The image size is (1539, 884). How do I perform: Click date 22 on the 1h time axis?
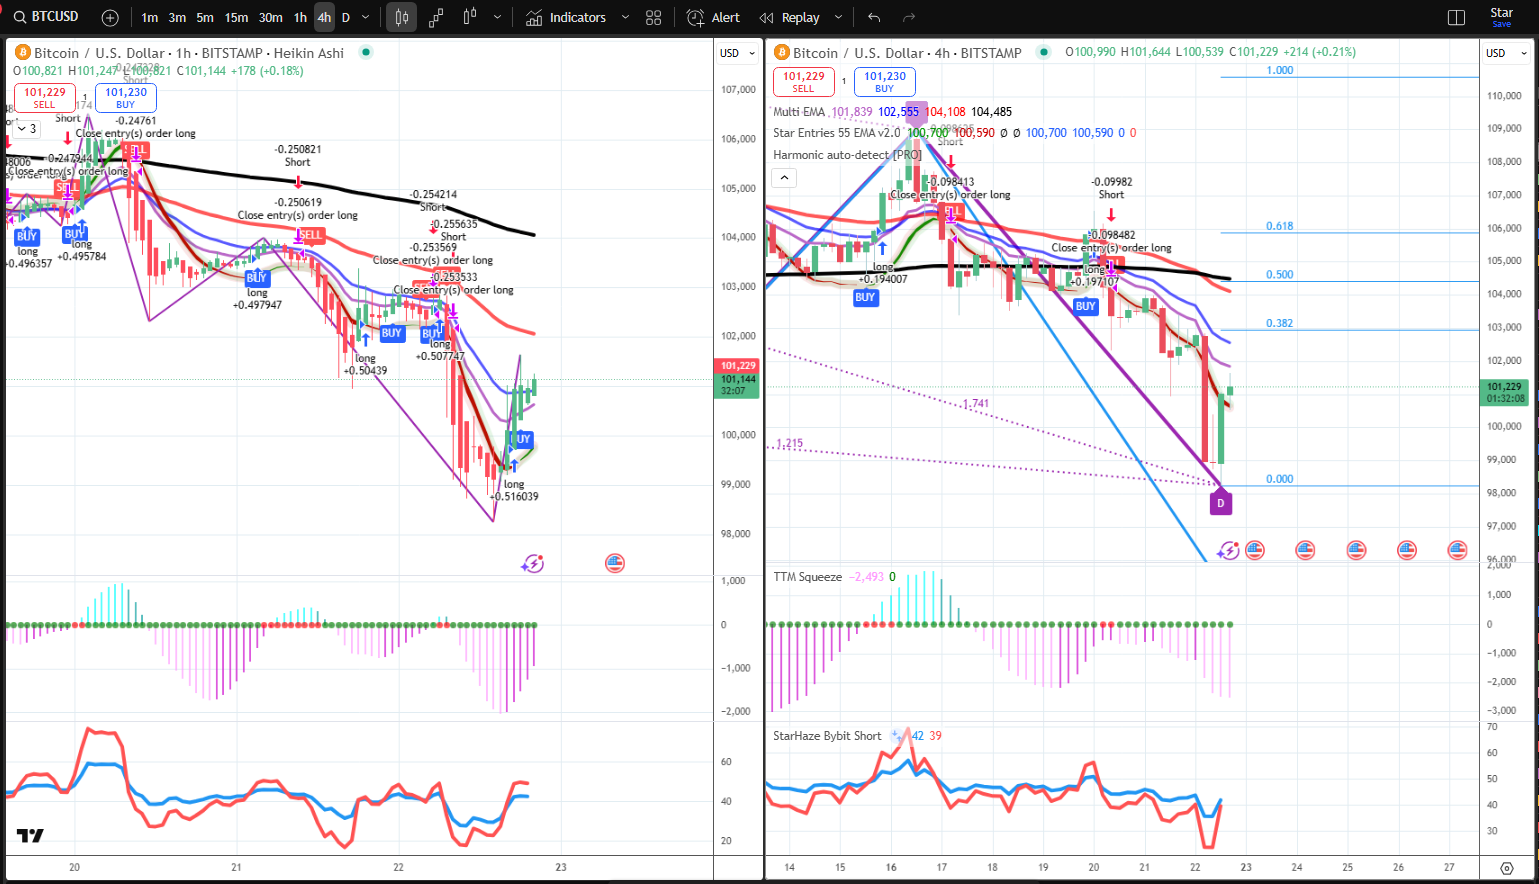coord(398,867)
